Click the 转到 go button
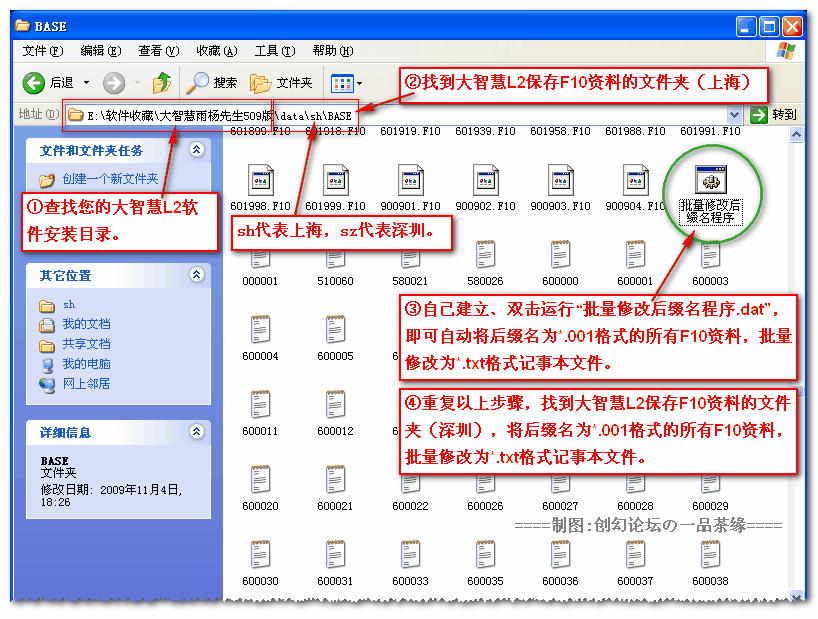818x619 pixels. tap(773, 114)
